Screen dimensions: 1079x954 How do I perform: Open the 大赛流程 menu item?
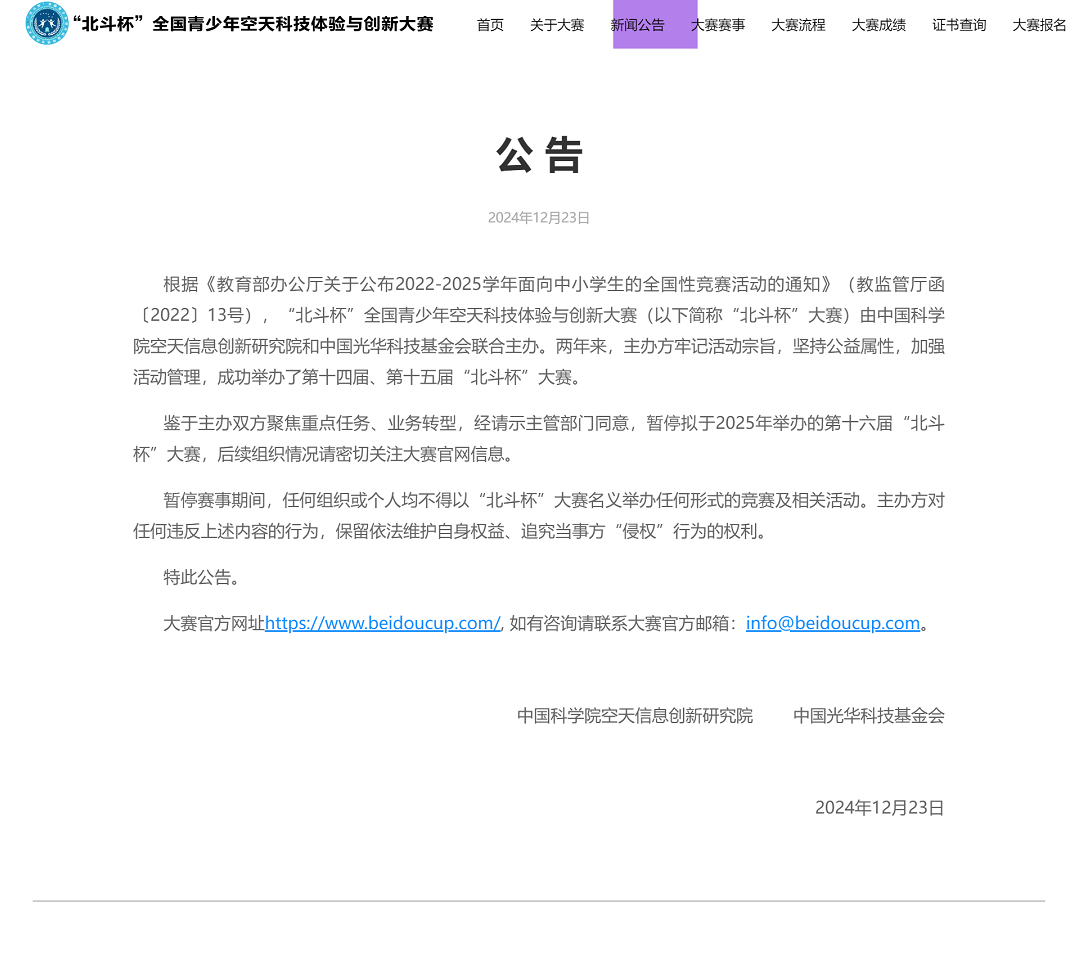(x=798, y=25)
